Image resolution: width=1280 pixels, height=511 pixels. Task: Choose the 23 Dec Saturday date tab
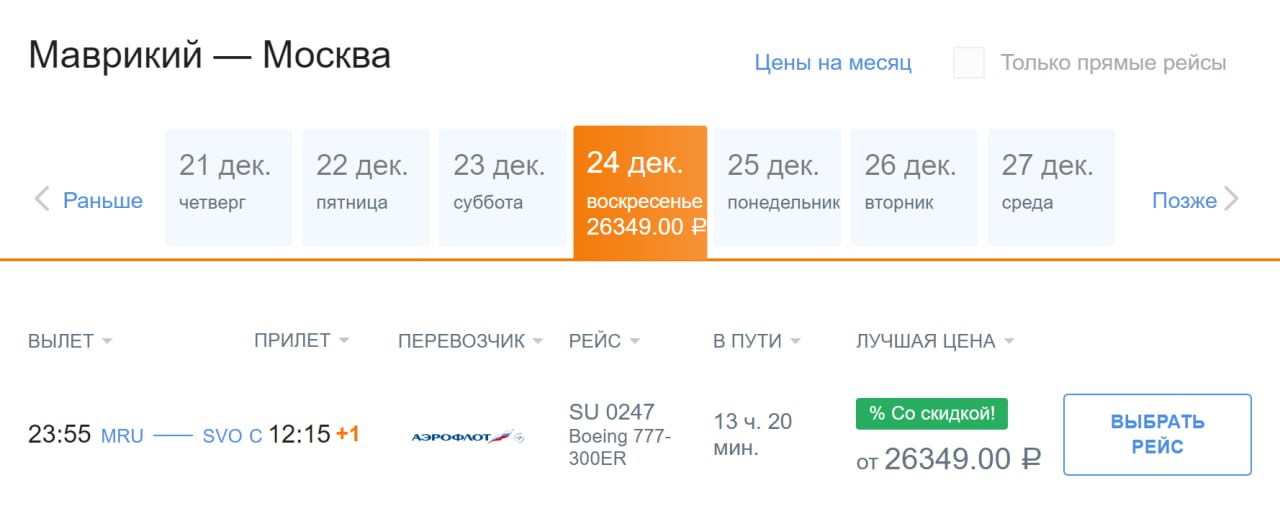click(502, 187)
